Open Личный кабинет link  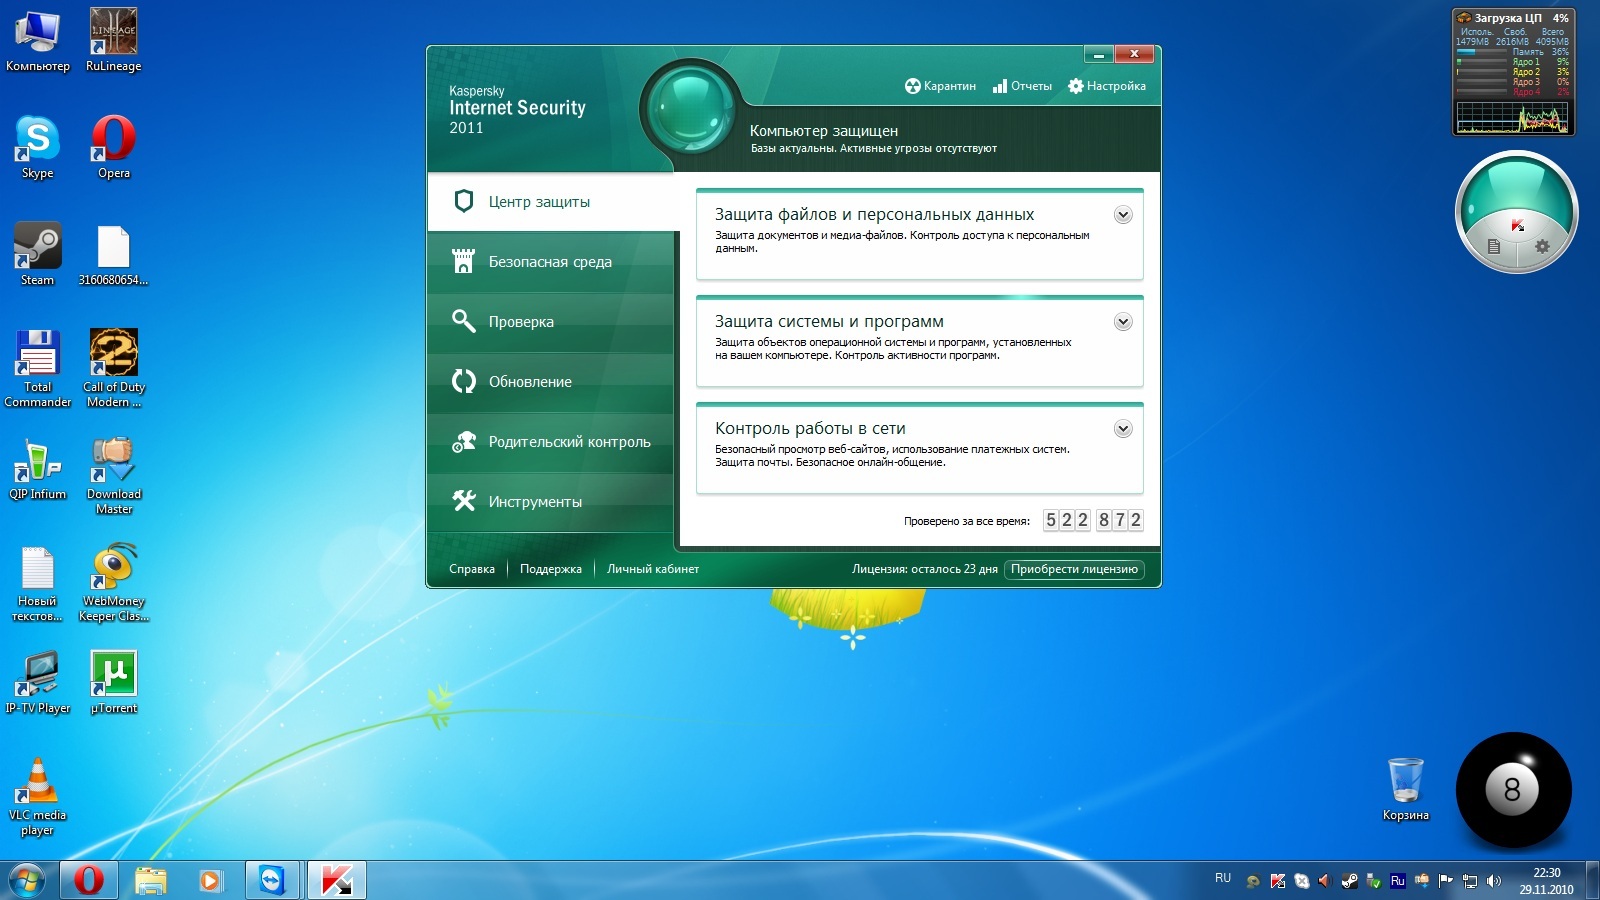[653, 569]
